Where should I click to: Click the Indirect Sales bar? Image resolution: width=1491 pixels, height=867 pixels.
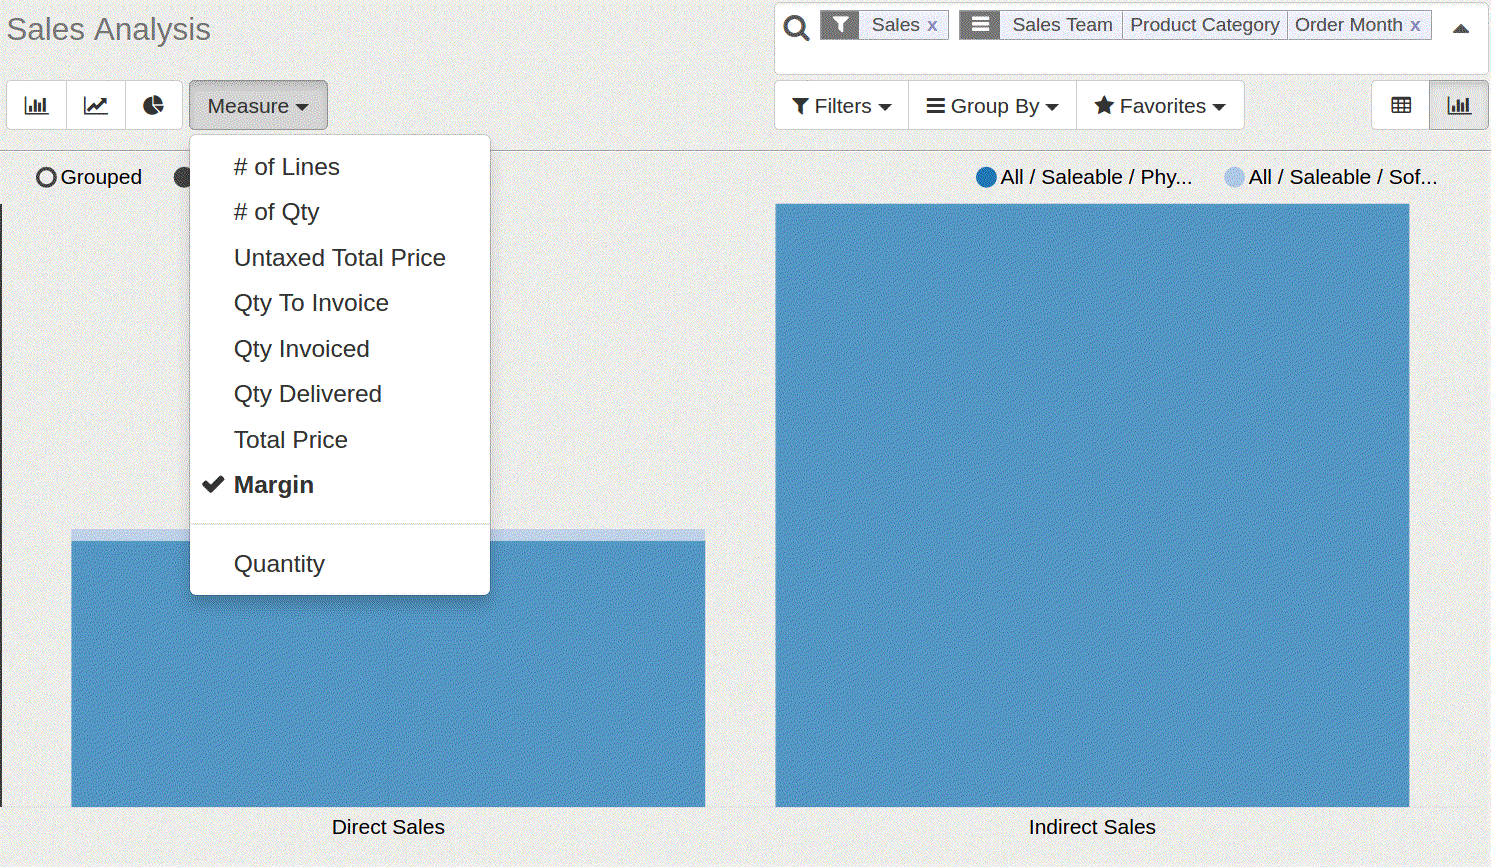click(x=1092, y=505)
